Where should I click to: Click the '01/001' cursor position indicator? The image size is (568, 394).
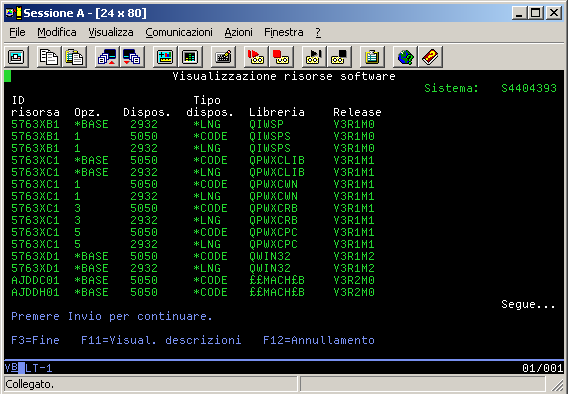point(543,368)
